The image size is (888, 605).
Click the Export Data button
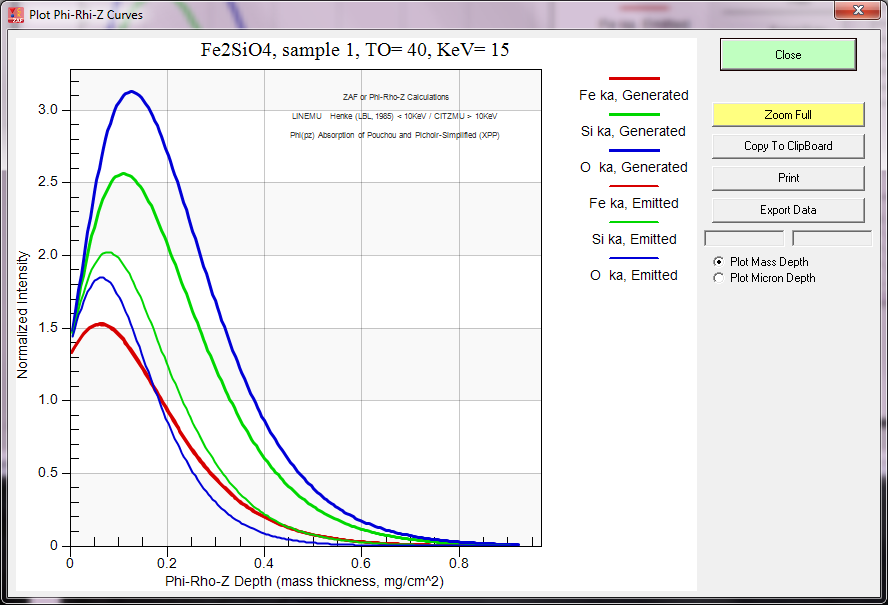click(788, 210)
